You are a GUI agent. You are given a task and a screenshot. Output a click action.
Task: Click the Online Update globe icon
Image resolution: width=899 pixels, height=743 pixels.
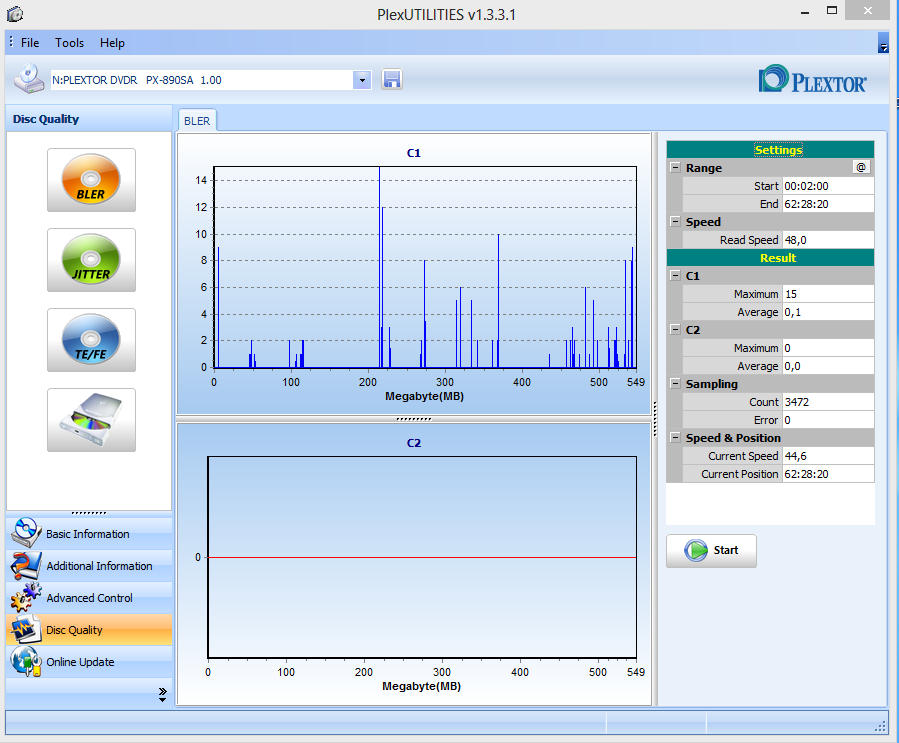[x=26, y=662]
